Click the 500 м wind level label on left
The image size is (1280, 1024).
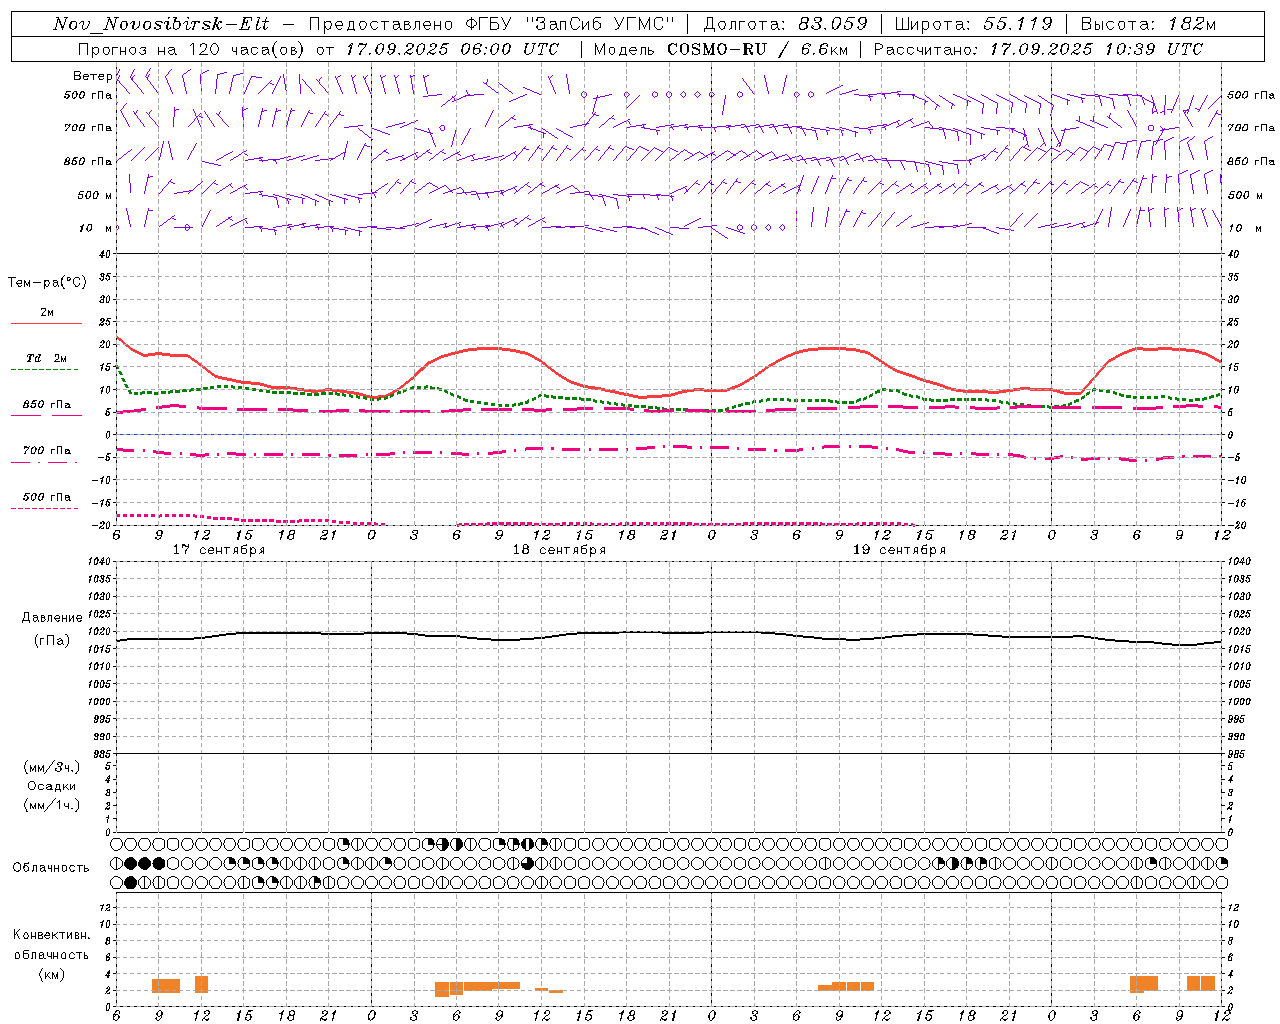[95, 195]
